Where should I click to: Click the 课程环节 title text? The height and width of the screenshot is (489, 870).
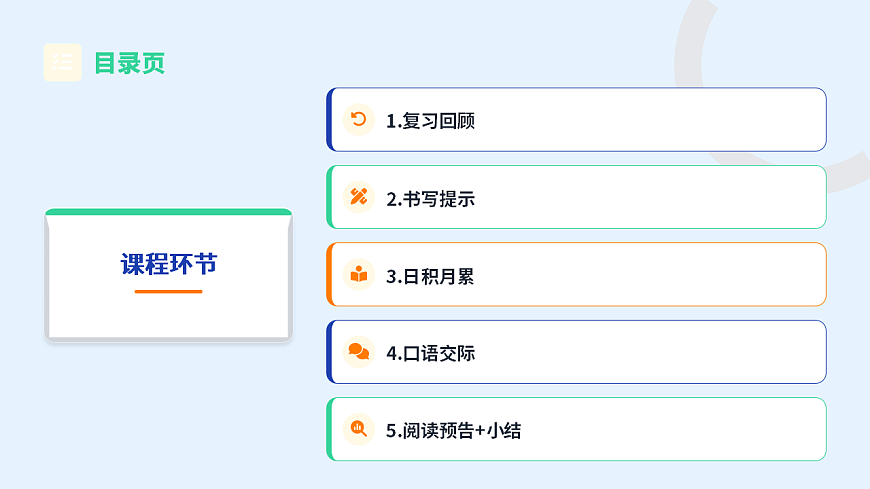[x=169, y=265]
